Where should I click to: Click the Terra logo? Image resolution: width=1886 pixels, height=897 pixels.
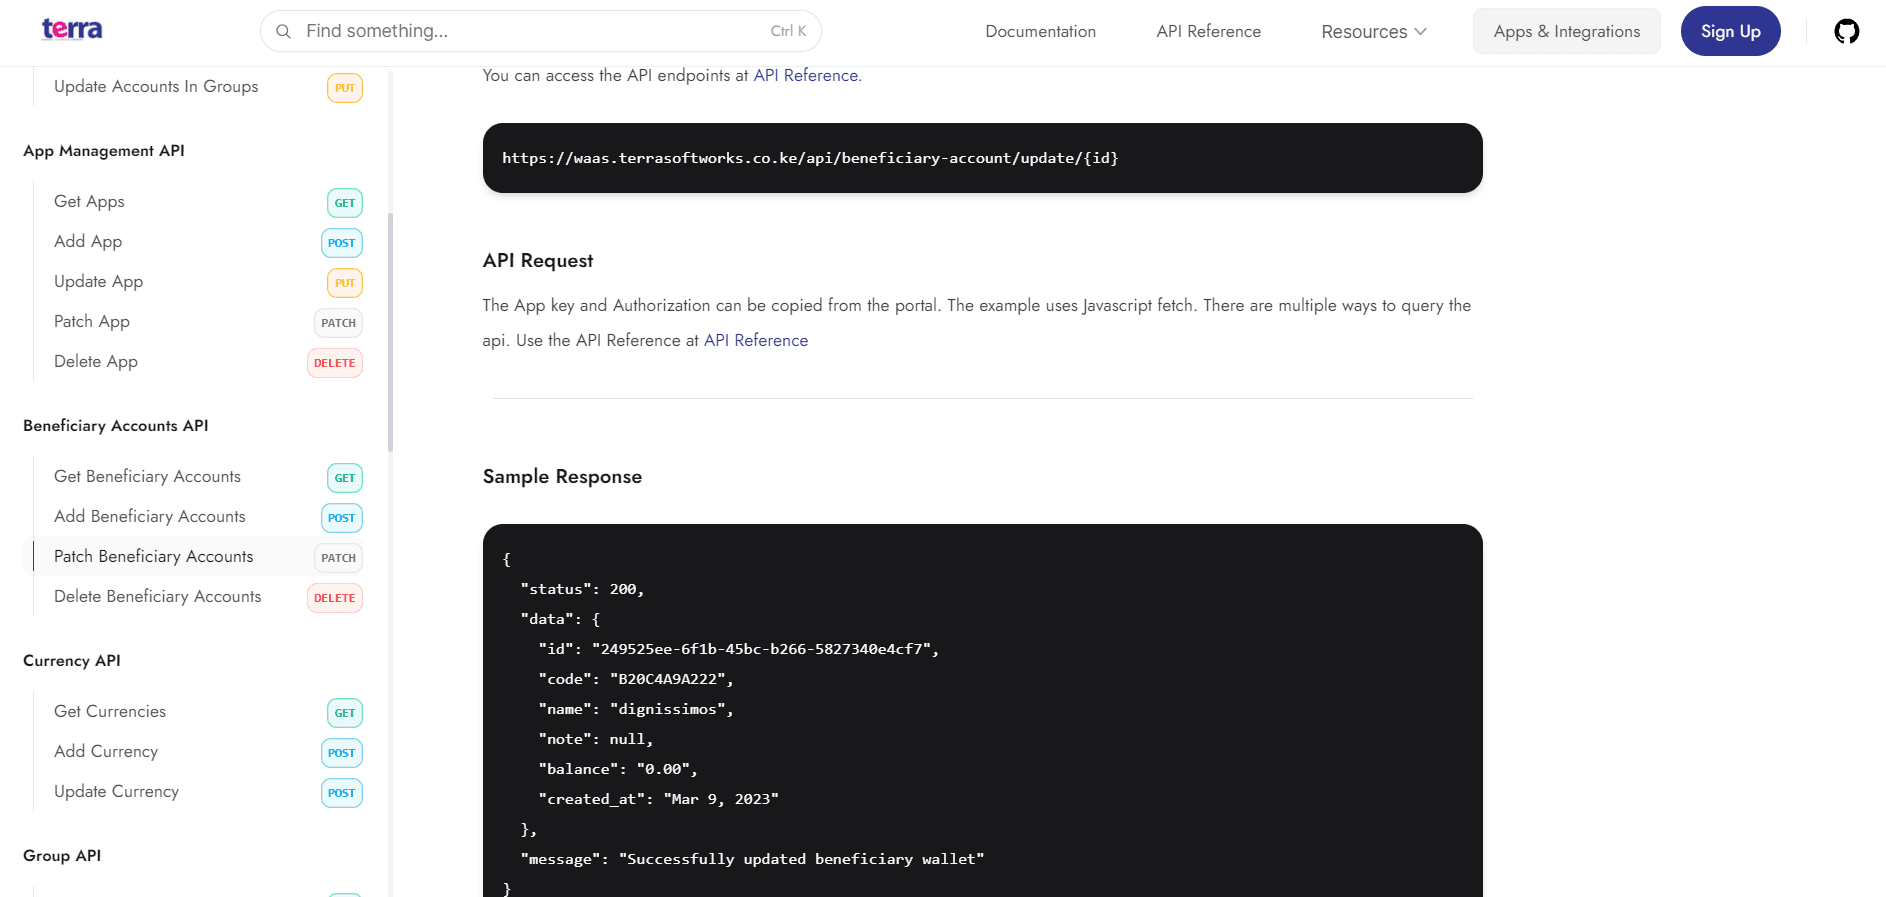(72, 30)
